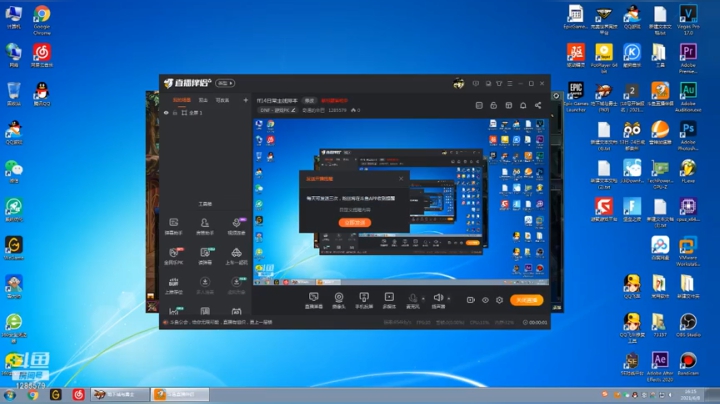720x404 pixels.
Task: Click the WeGame G icon in the taskbar
Action: [x=56, y=394]
